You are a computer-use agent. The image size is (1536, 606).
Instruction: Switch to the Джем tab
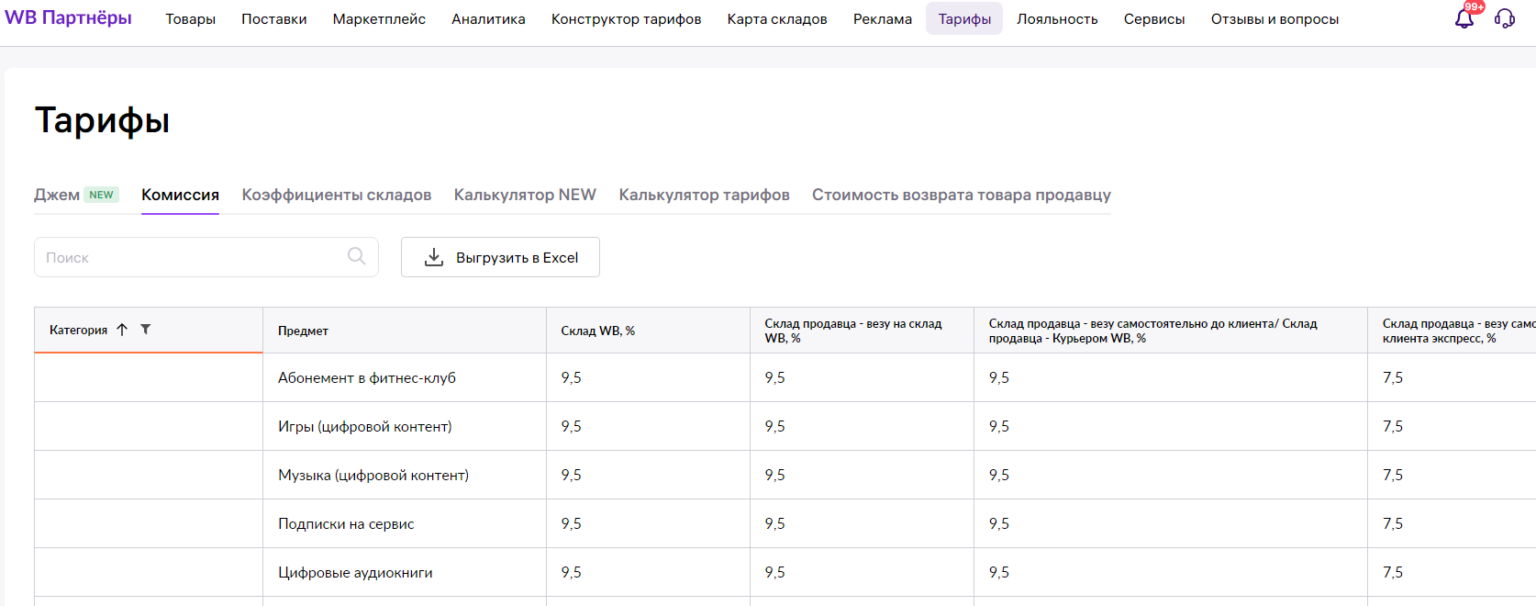[57, 195]
